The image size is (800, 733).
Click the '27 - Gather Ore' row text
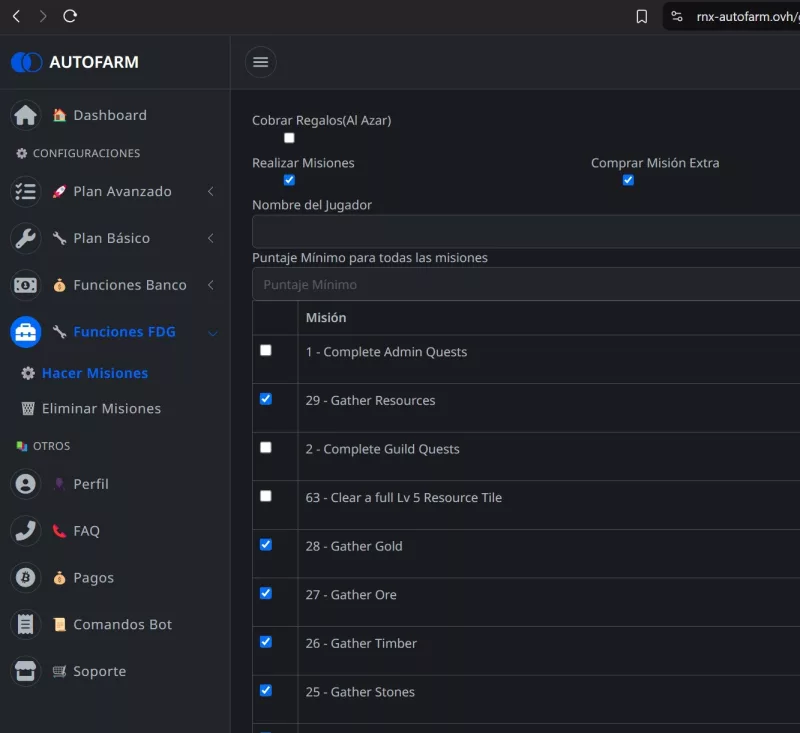click(x=351, y=595)
